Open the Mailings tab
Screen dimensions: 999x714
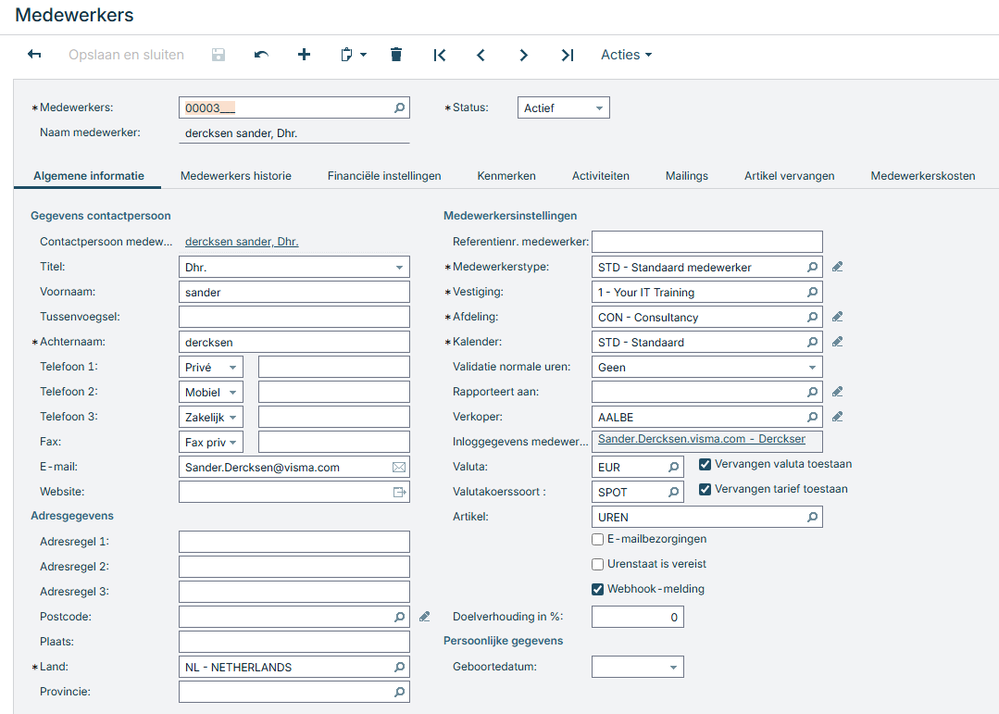pyautogui.click(x=687, y=176)
